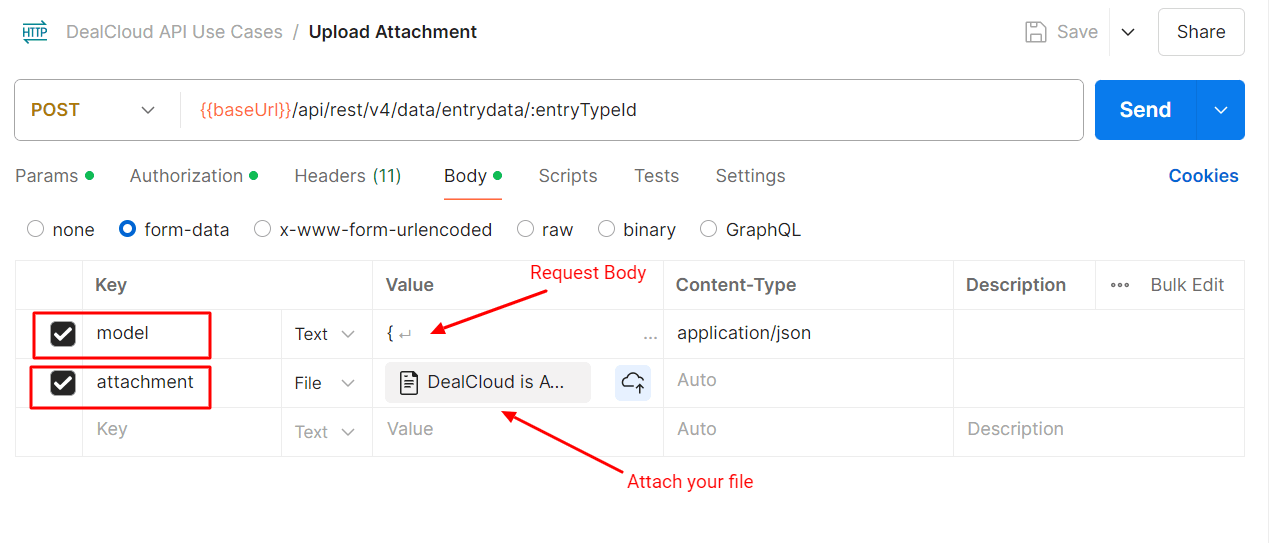The width and height of the screenshot is (1282, 543).
Task: Select the none body type
Action: tap(36, 229)
